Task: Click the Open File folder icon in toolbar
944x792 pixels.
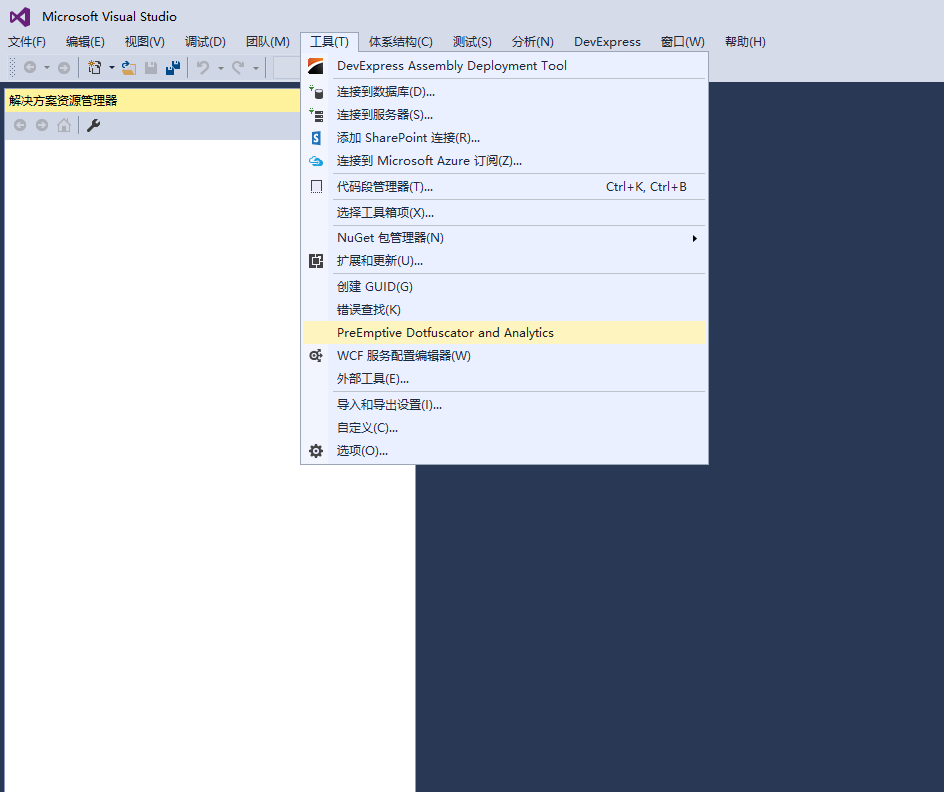Action: coord(128,67)
